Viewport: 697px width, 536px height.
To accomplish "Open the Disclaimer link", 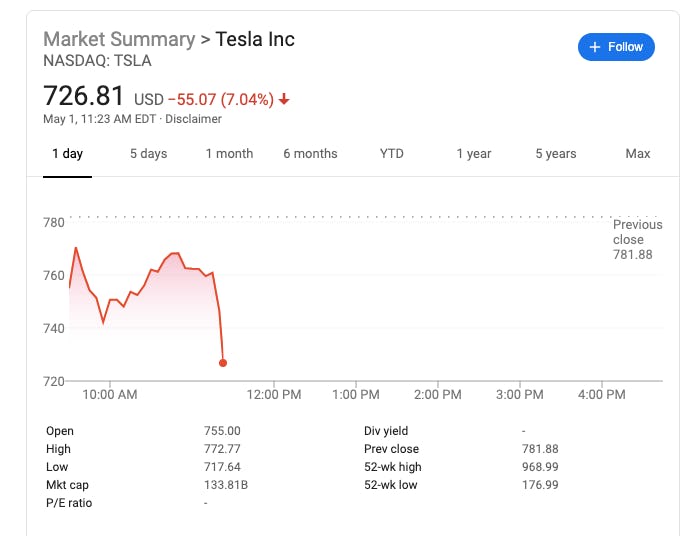I will coord(194,119).
